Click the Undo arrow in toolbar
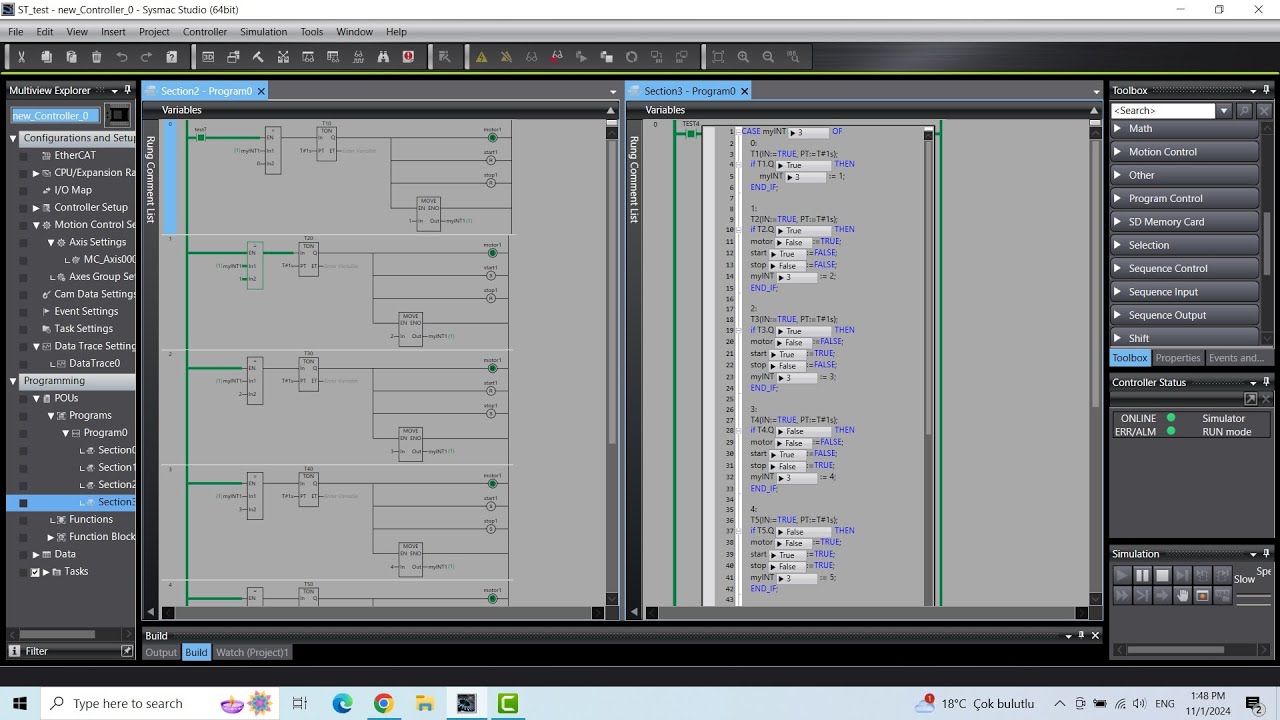Screen dimensions: 1280x720 (122, 57)
